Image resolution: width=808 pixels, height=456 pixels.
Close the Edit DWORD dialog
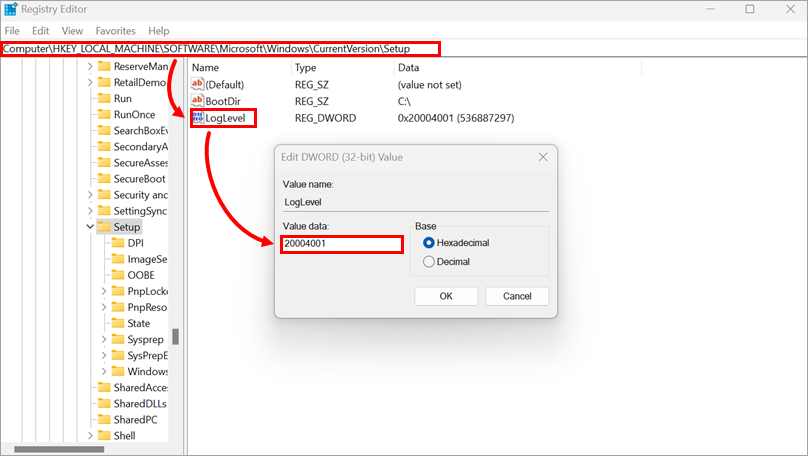[x=543, y=157]
